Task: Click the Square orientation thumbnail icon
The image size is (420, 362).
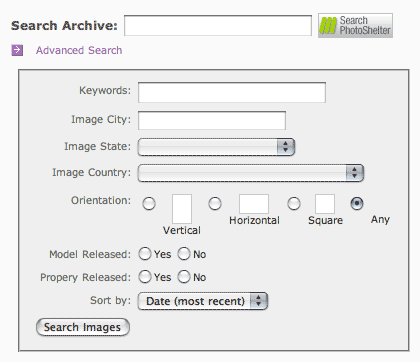Action: click(325, 204)
